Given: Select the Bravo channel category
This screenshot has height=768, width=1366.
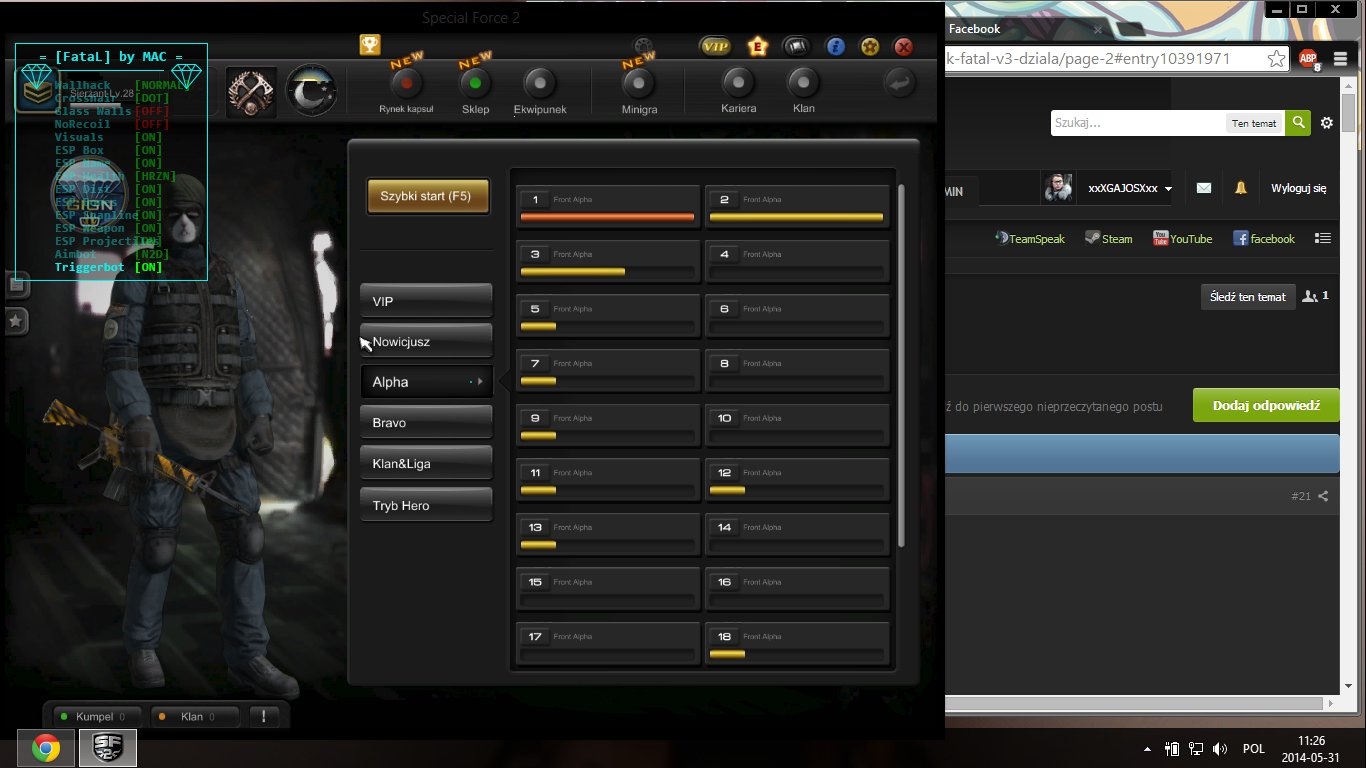Looking at the screenshot, I should 426,423.
